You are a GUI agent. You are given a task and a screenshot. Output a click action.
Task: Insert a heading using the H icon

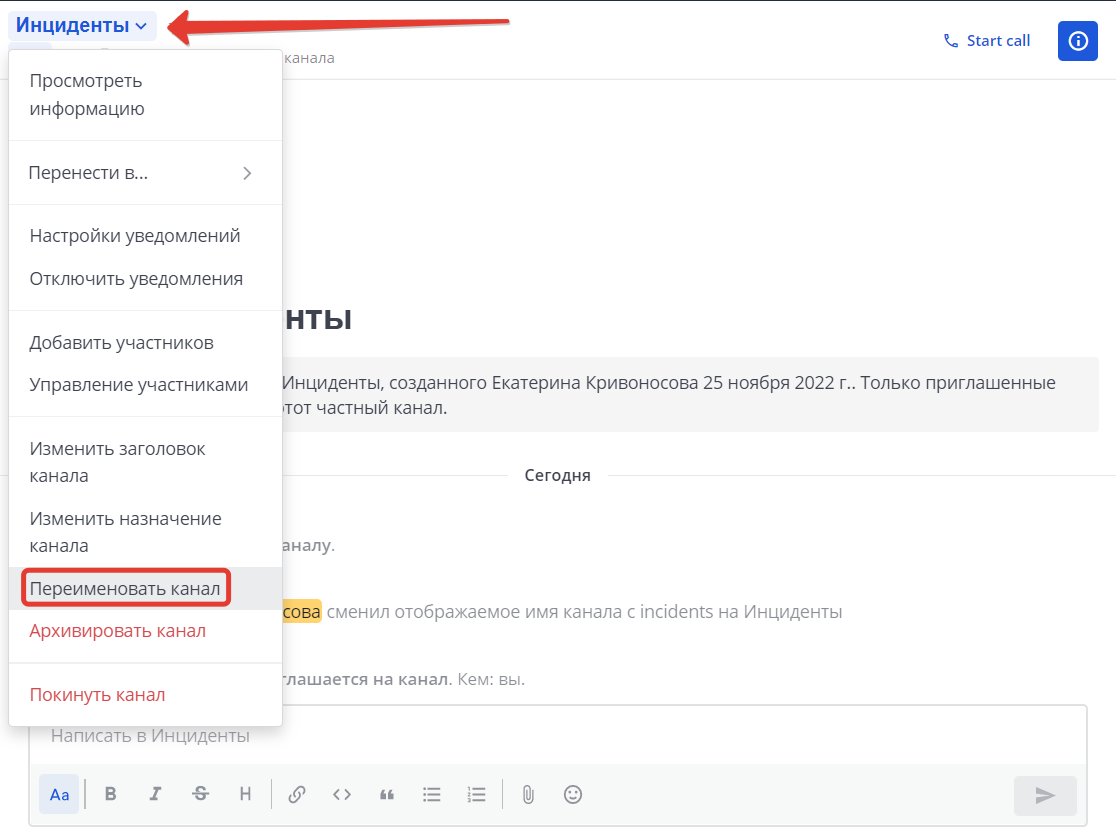tap(245, 794)
